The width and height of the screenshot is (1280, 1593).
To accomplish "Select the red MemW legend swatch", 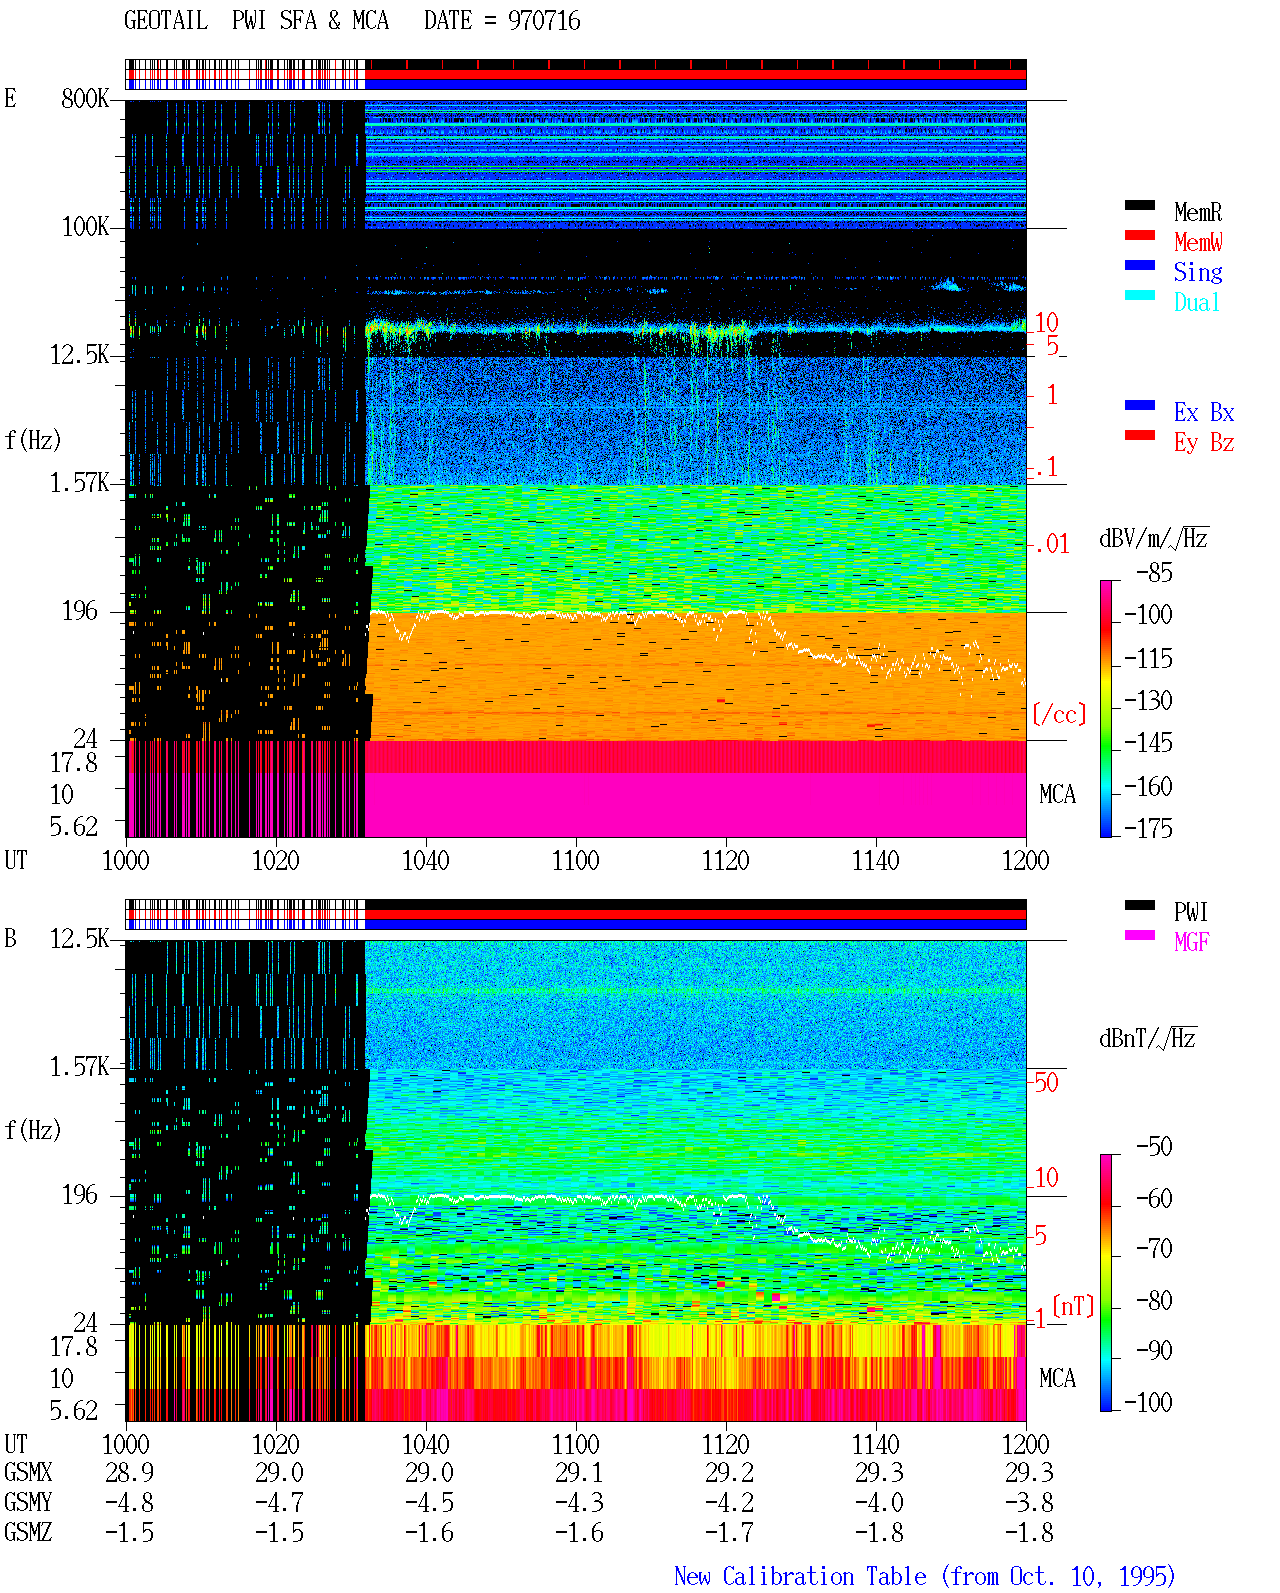I will coord(1140,236).
